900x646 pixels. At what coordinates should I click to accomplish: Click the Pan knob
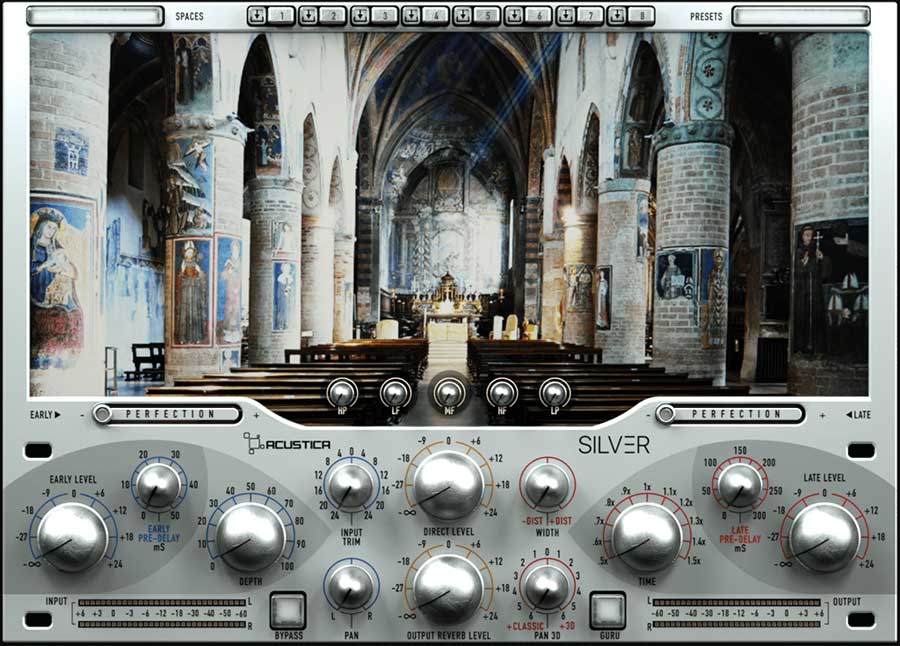tap(351, 588)
